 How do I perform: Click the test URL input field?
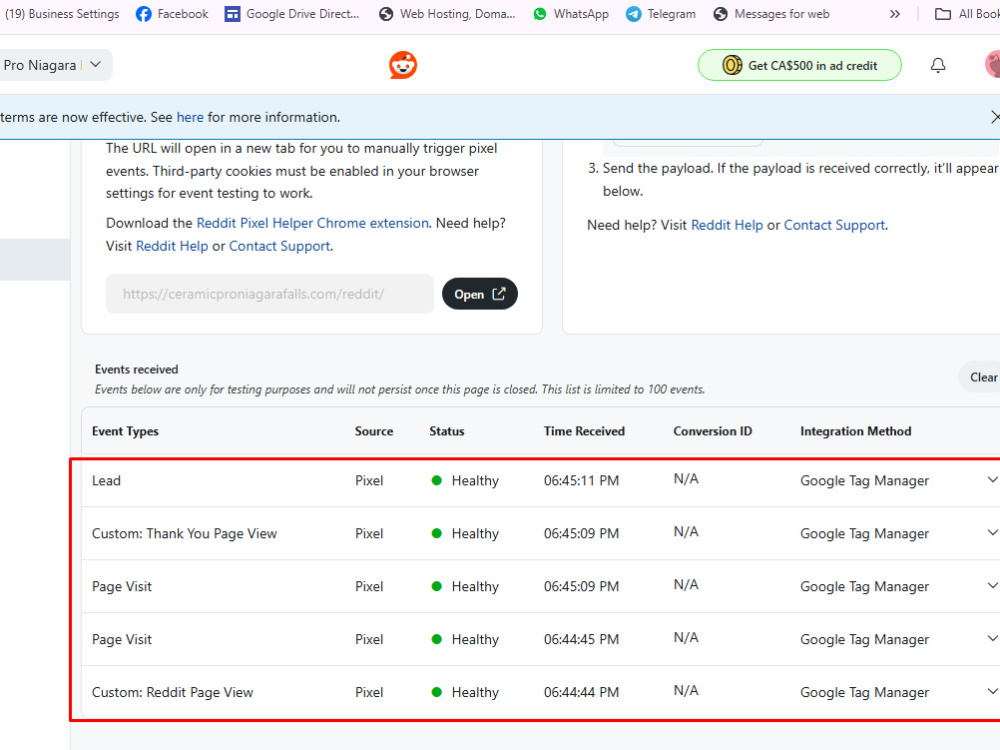point(270,294)
